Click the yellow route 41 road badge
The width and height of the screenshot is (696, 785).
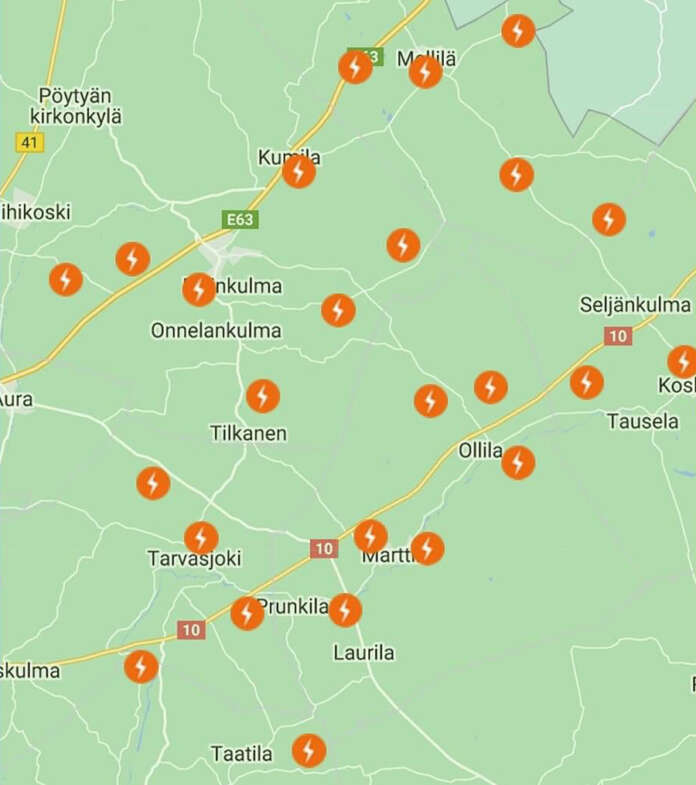pos(30,143)
